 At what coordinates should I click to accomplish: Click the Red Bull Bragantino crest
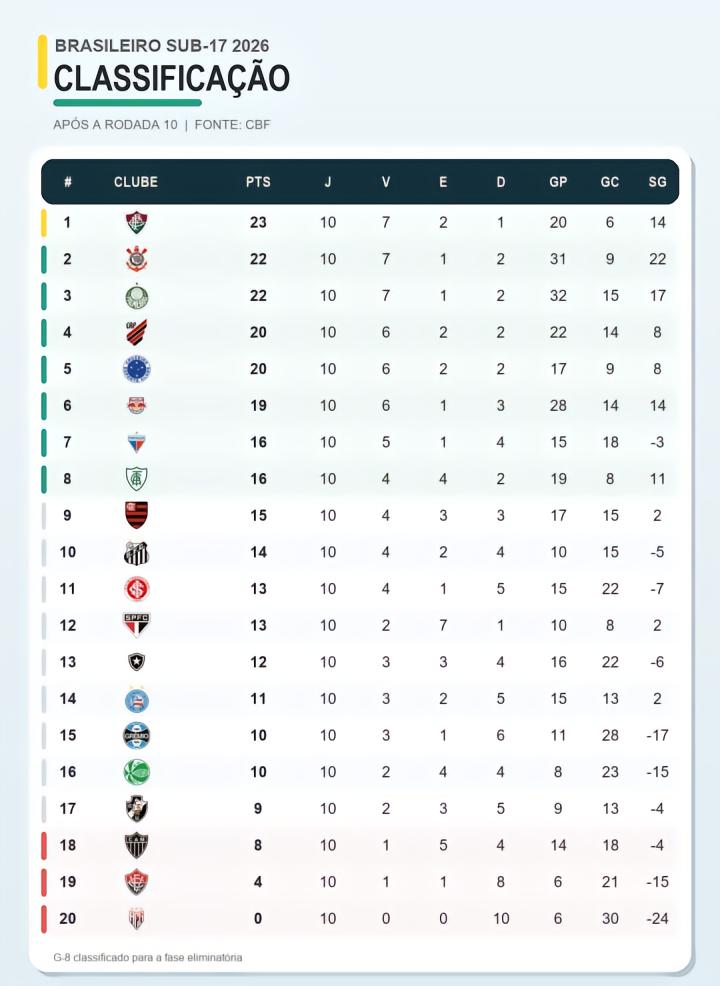coord(136,406)
